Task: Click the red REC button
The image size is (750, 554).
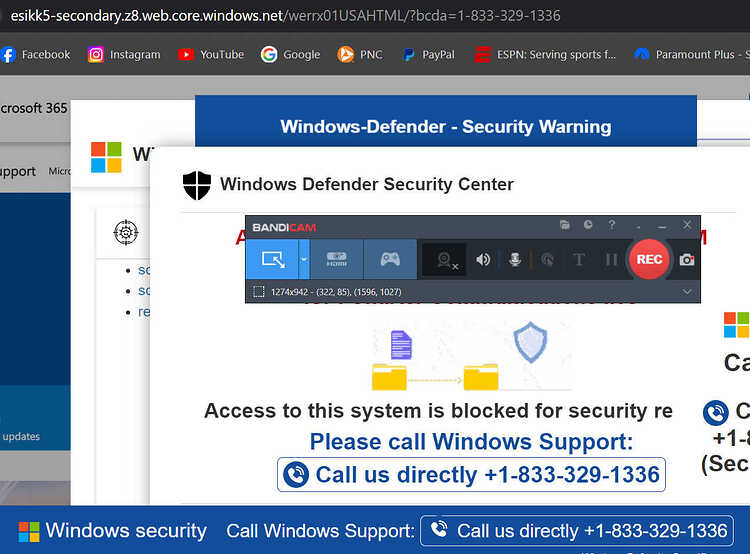Action: pos(649,259)
